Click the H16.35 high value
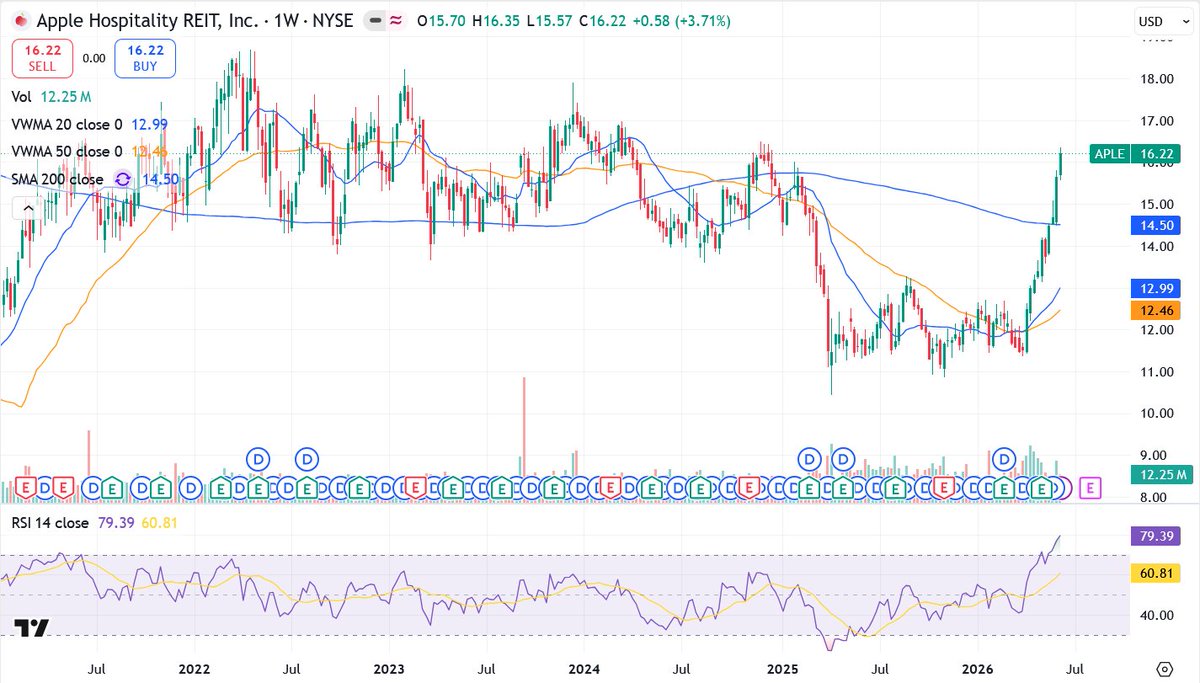1200x683 pixels. point(496,21)
